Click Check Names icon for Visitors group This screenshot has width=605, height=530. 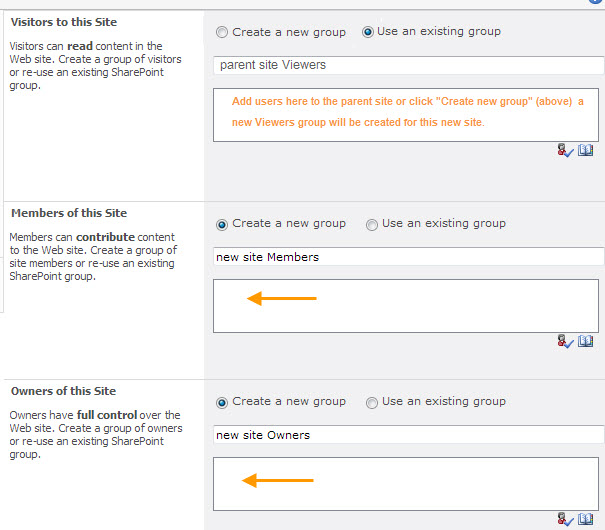[566, 150]
